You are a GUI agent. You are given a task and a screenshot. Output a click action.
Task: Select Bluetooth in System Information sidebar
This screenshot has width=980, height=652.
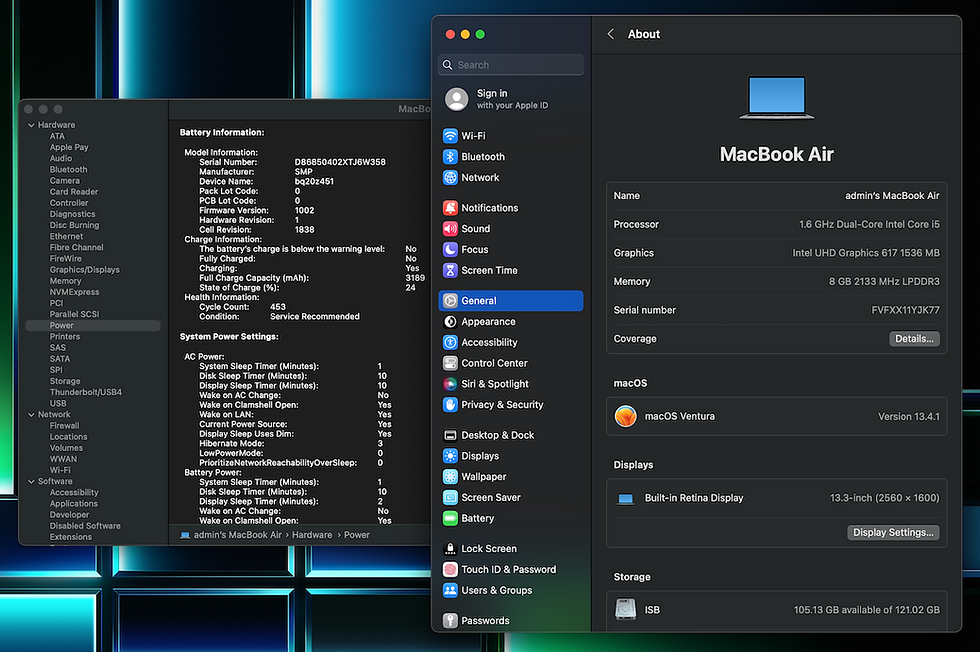click(68, 170)
